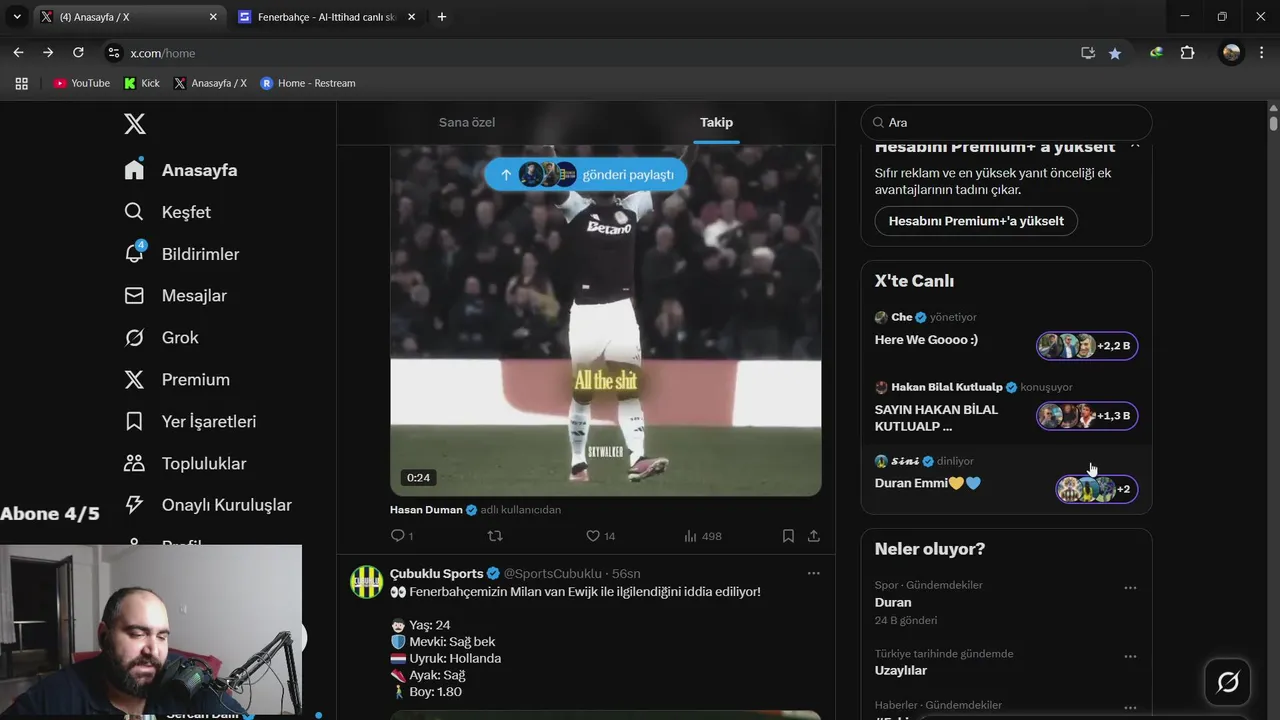
Task: Open listeners badge +1,3 B
Action: (1087, 416)
